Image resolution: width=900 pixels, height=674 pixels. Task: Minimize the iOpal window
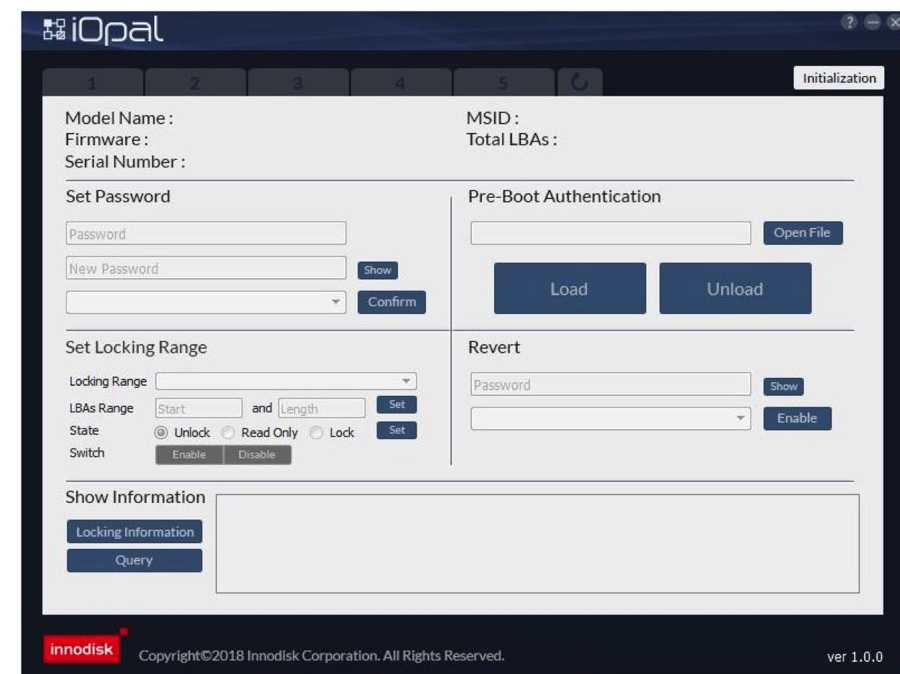872,22
